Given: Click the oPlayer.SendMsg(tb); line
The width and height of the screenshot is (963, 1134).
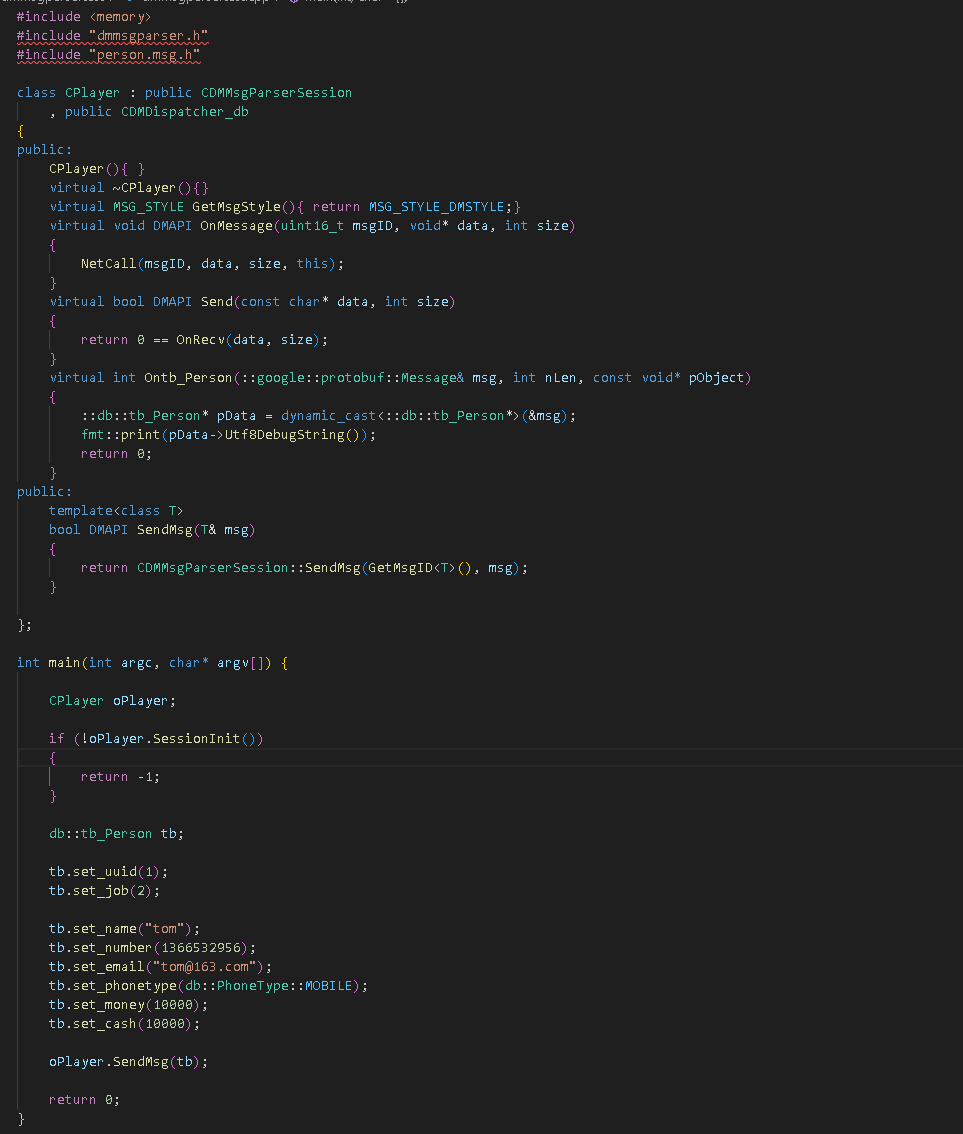Looking at the screenshot, I should (x=128, y=1062).
